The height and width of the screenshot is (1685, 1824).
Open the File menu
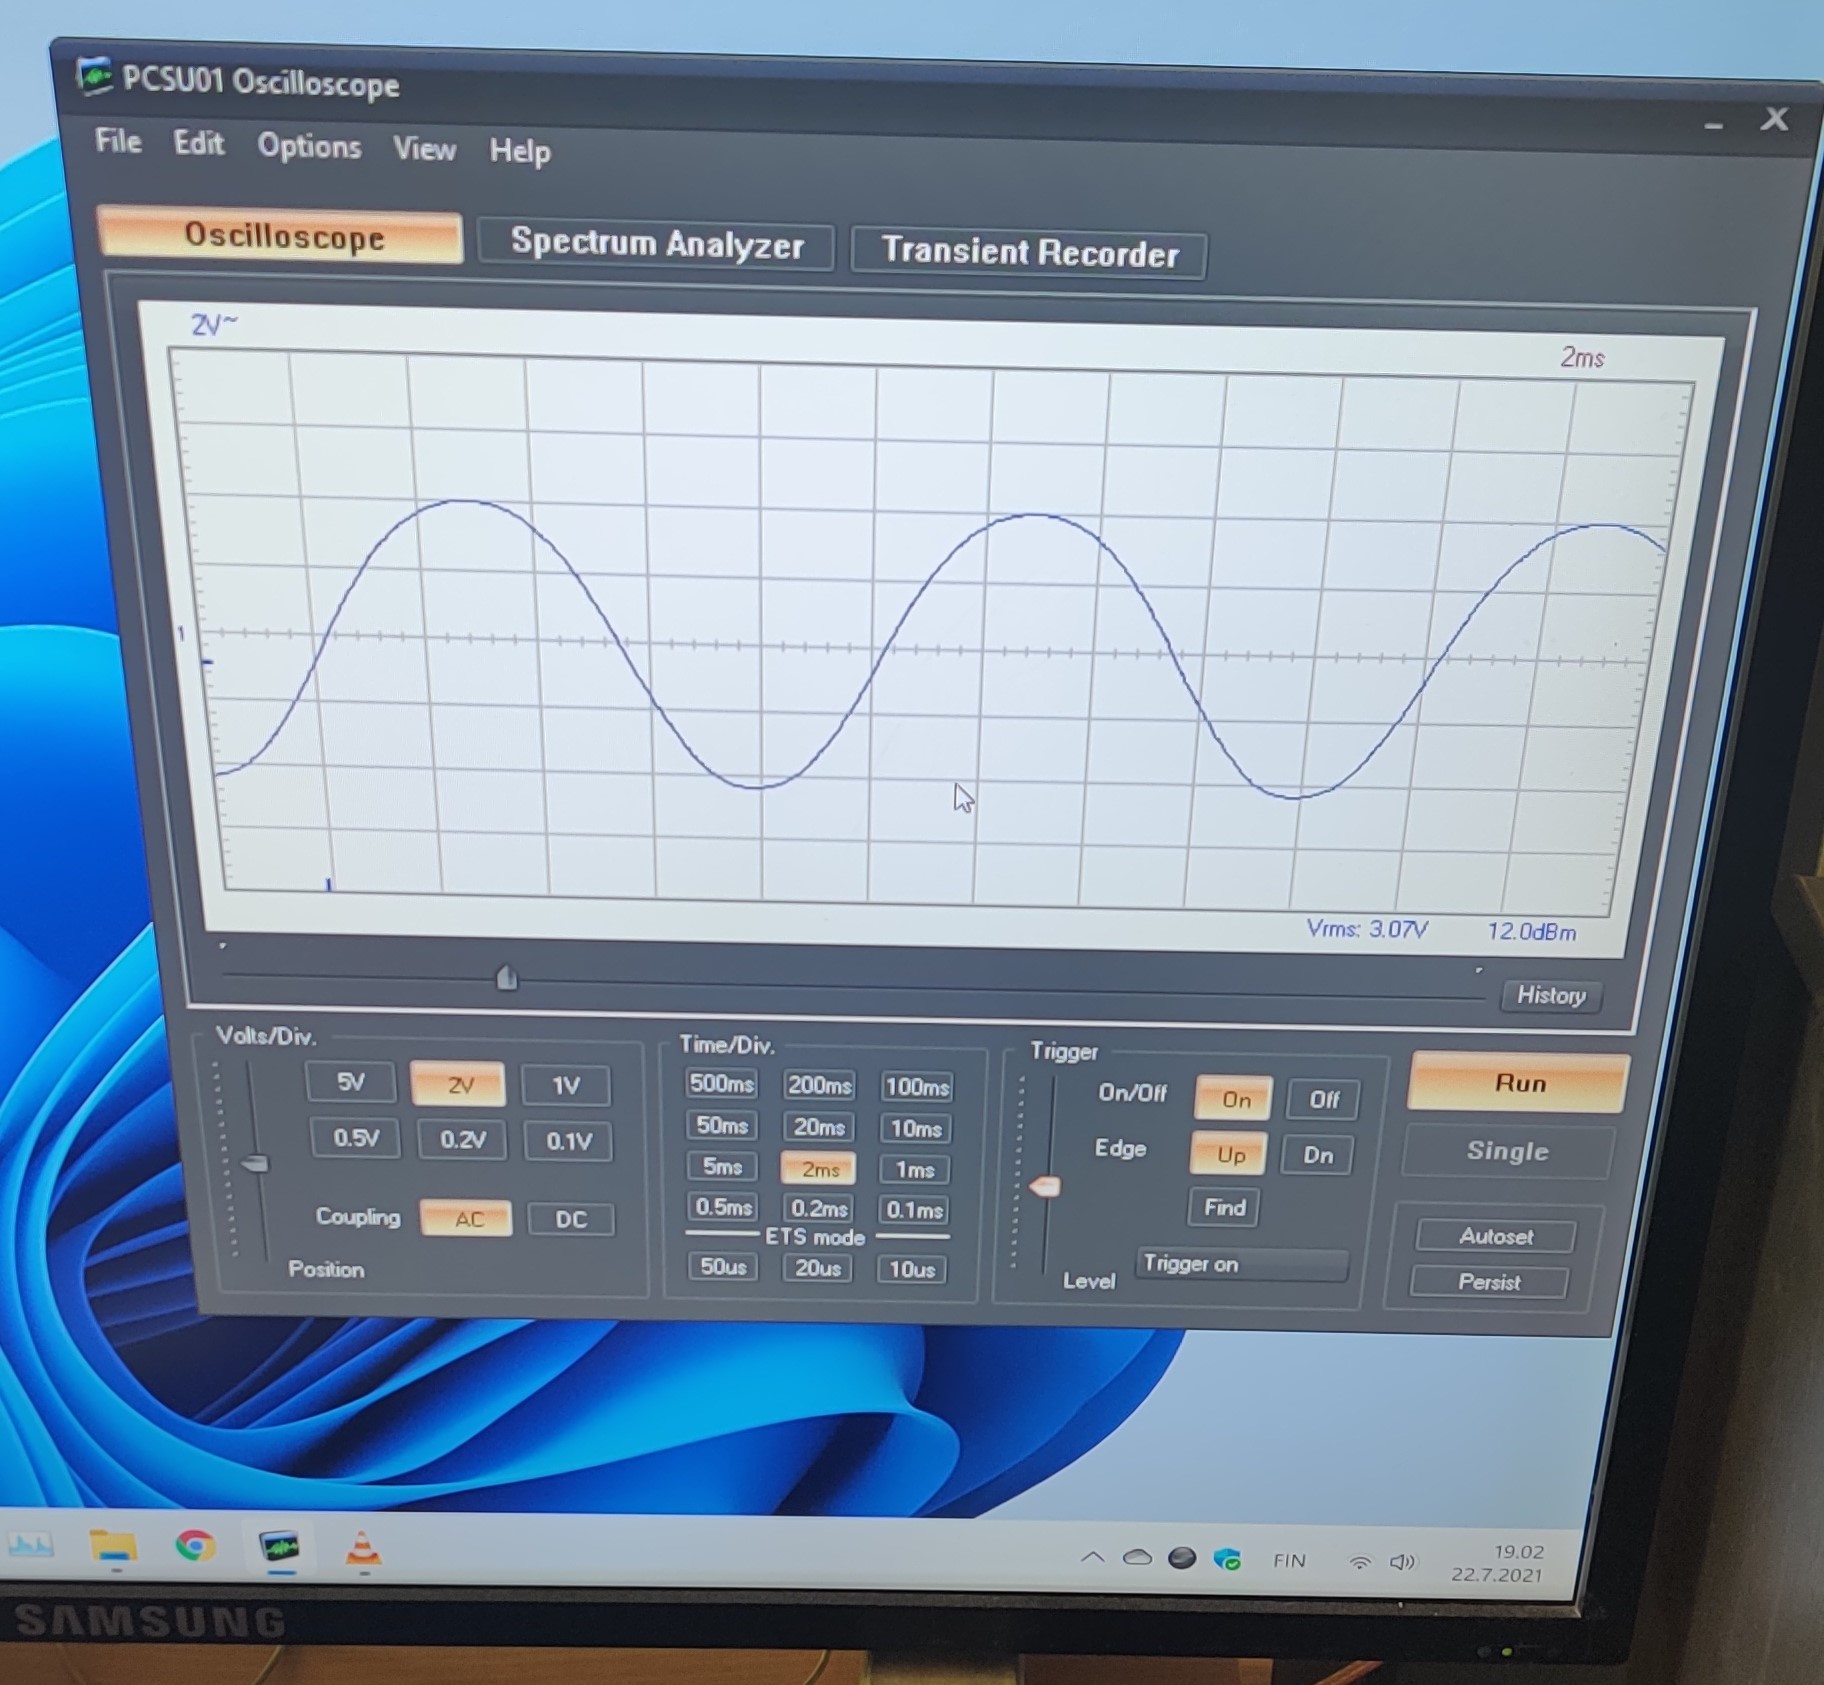[118, 141]
